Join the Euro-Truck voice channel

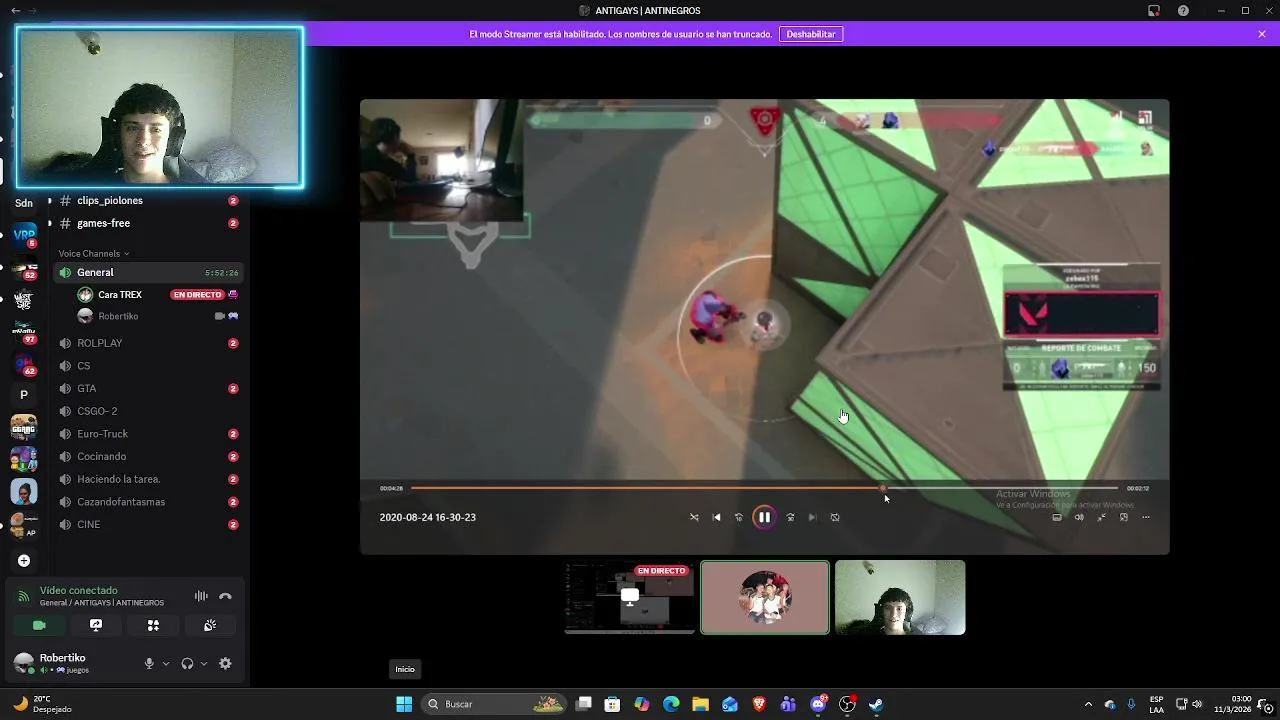[148, 434]
